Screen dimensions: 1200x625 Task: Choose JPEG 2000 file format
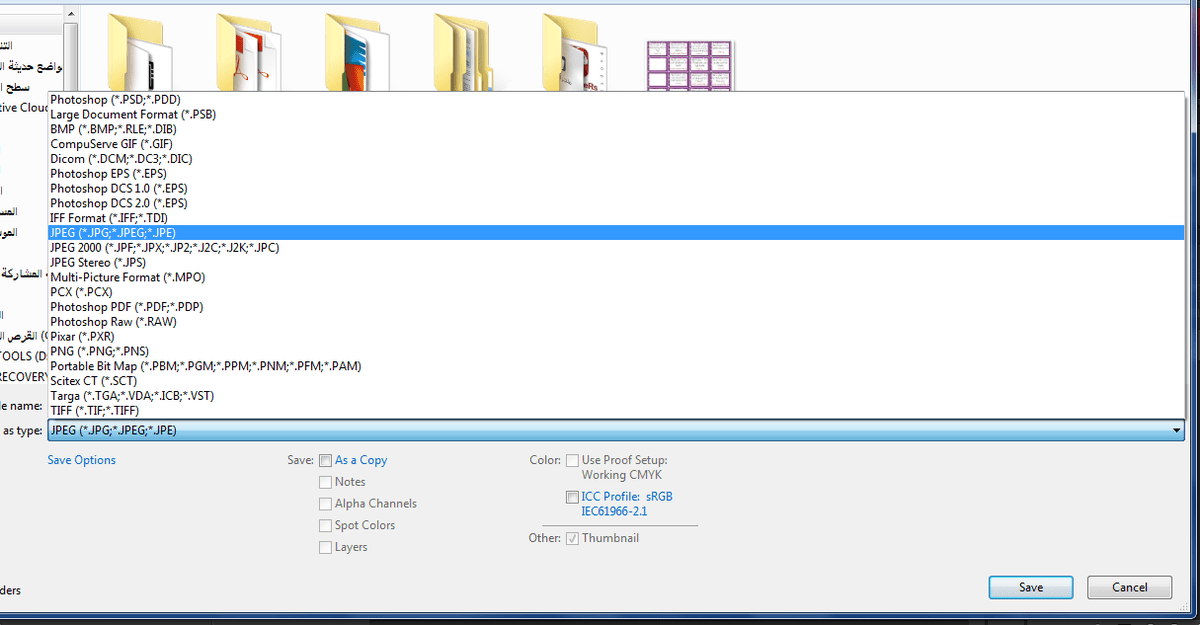tap(616, 247)
